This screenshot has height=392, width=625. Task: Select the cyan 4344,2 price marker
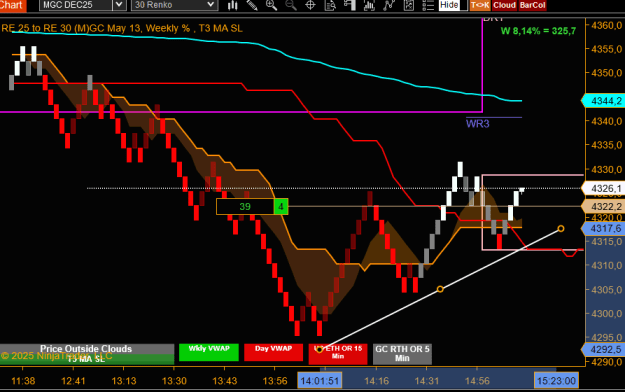tap(603, 101)
